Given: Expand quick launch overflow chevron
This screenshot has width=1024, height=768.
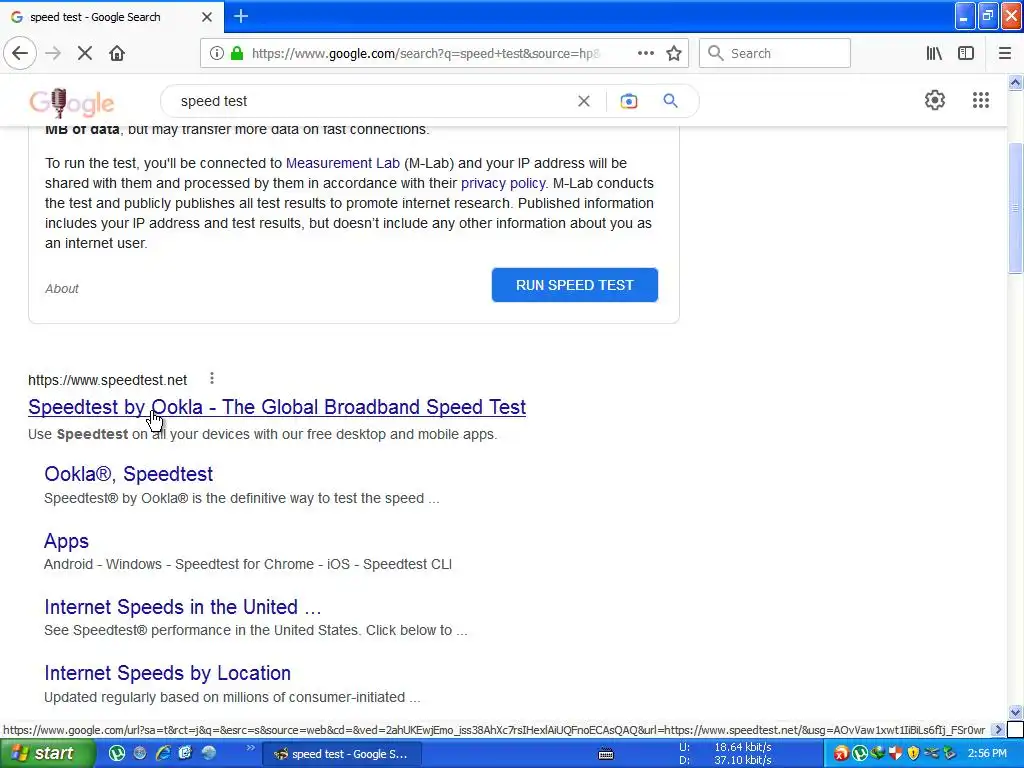Looking at the screenshot, I should [x=250, y=748].
